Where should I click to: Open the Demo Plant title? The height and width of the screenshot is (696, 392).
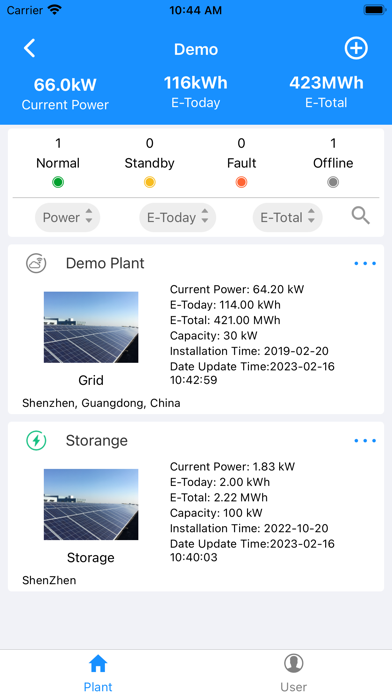pos(105,263)
